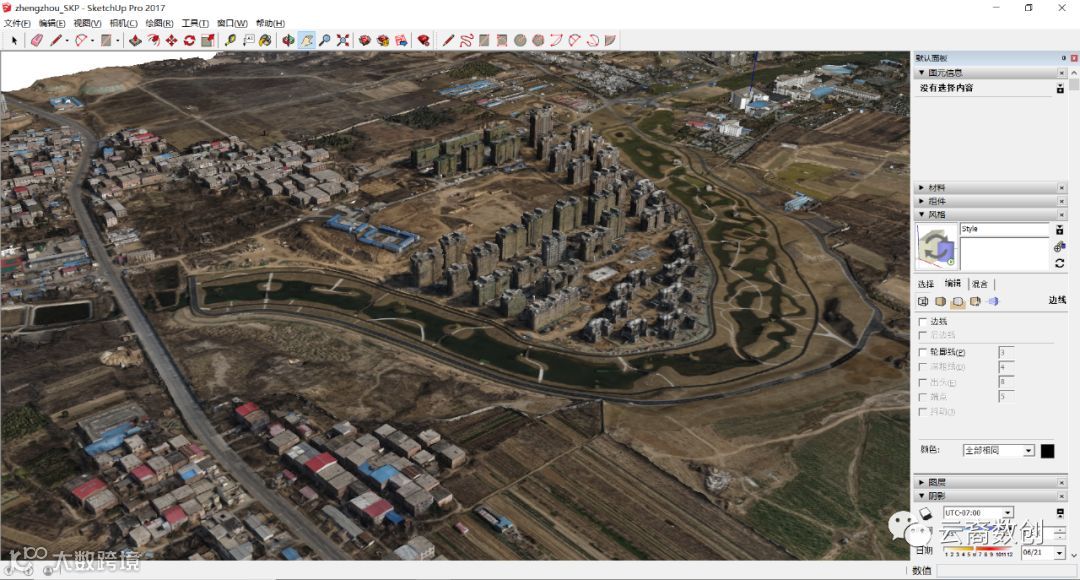The height and width of the screenshot is (580, 1080).
Task: Switch to the Orbit tool
Action: [288, 41]
